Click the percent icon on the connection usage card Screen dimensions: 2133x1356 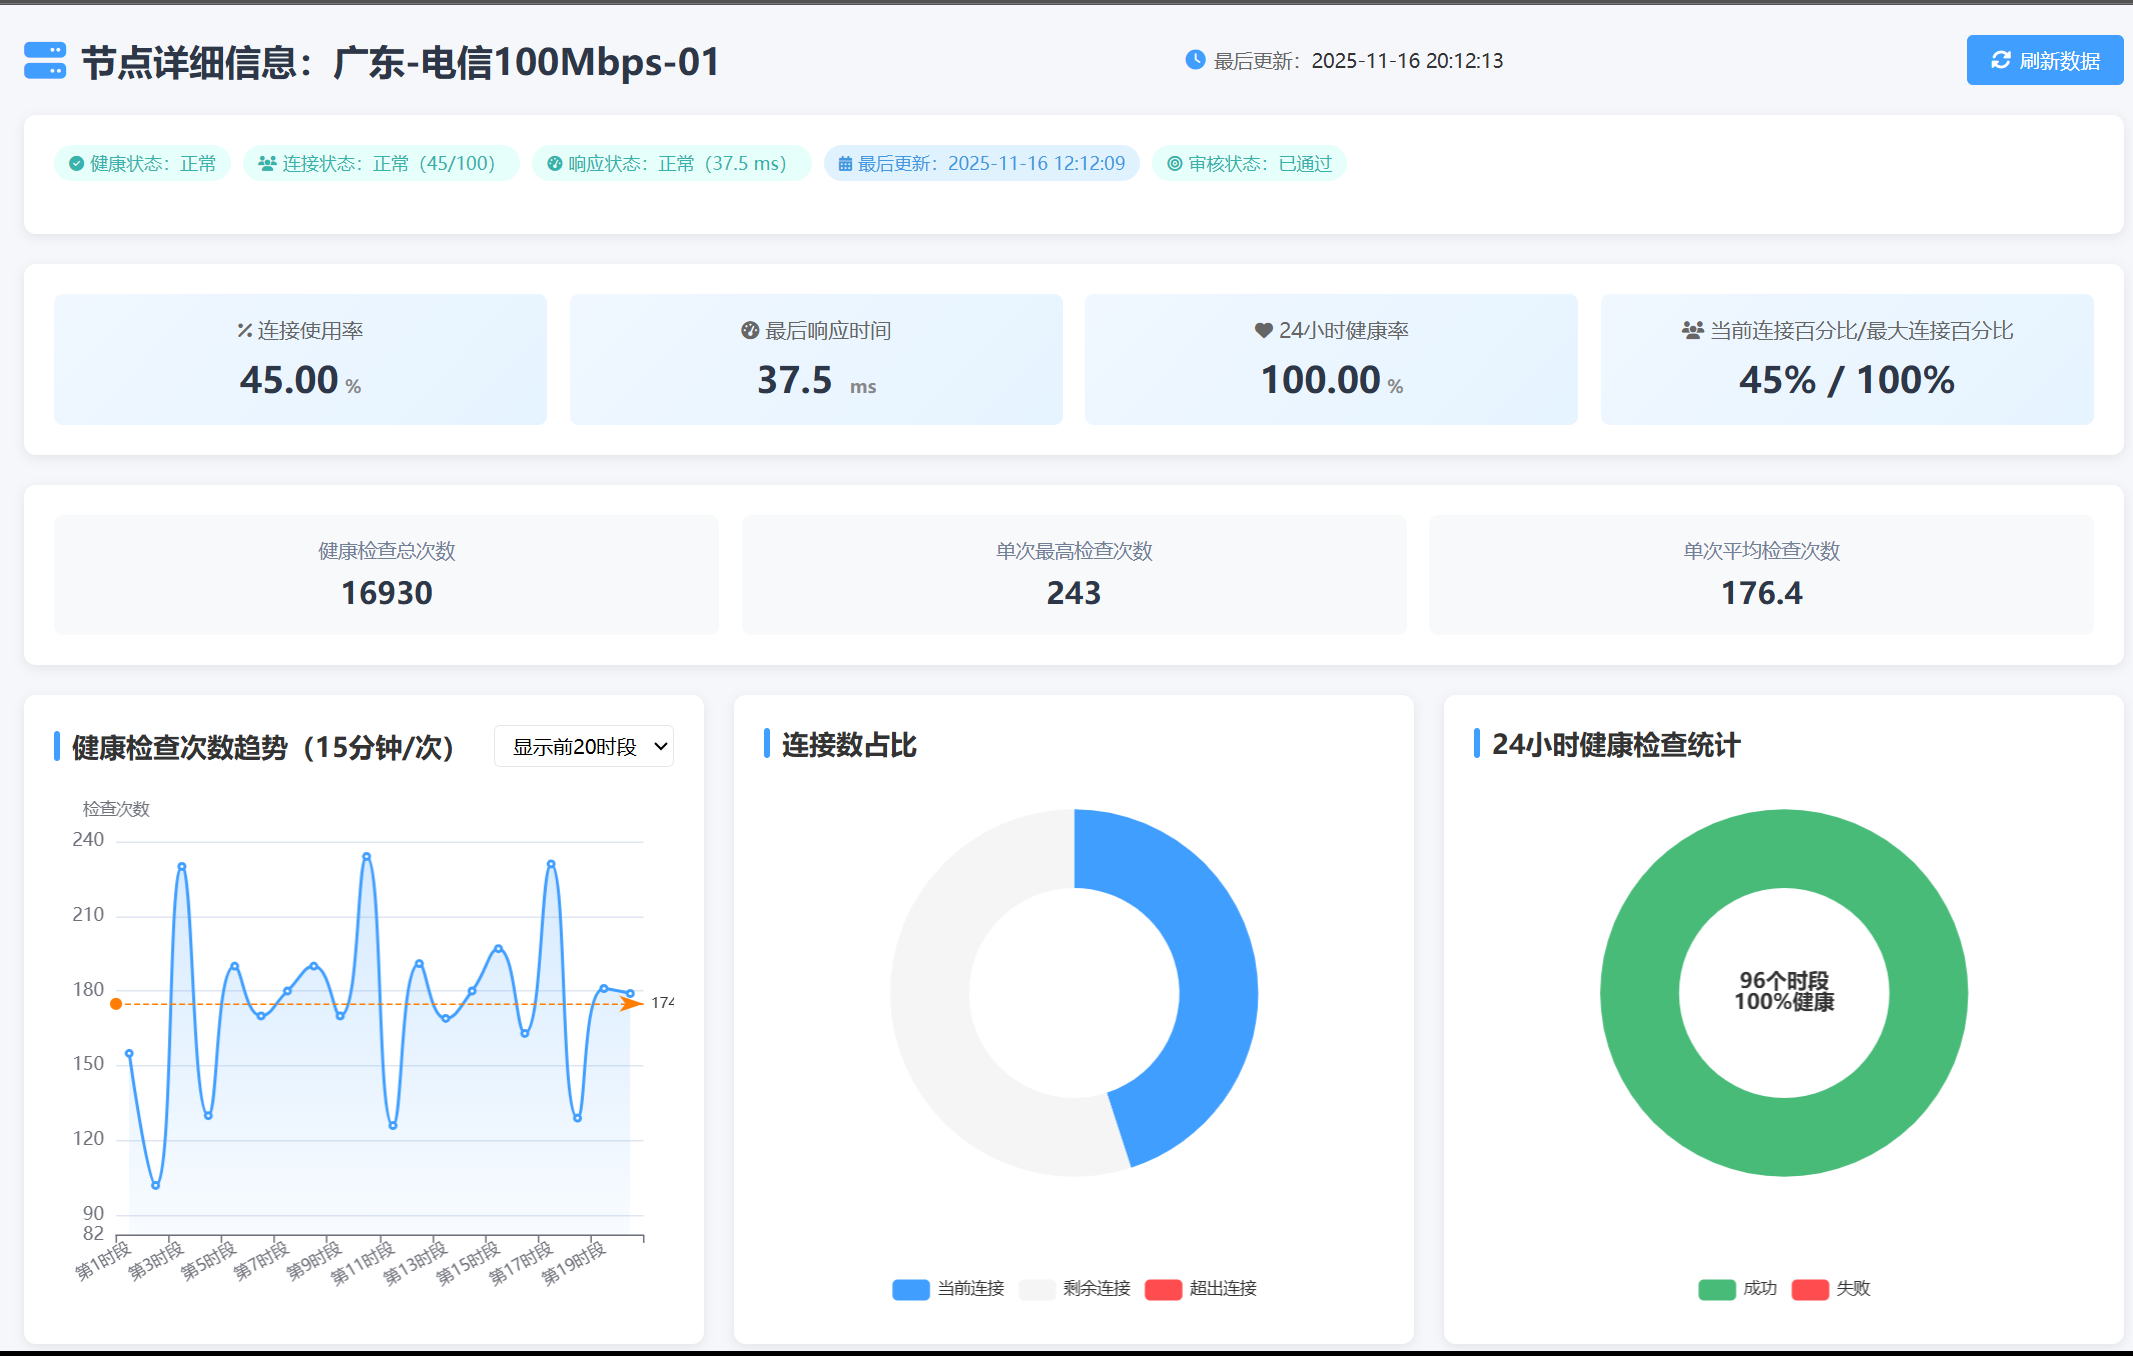pos(244,331)
